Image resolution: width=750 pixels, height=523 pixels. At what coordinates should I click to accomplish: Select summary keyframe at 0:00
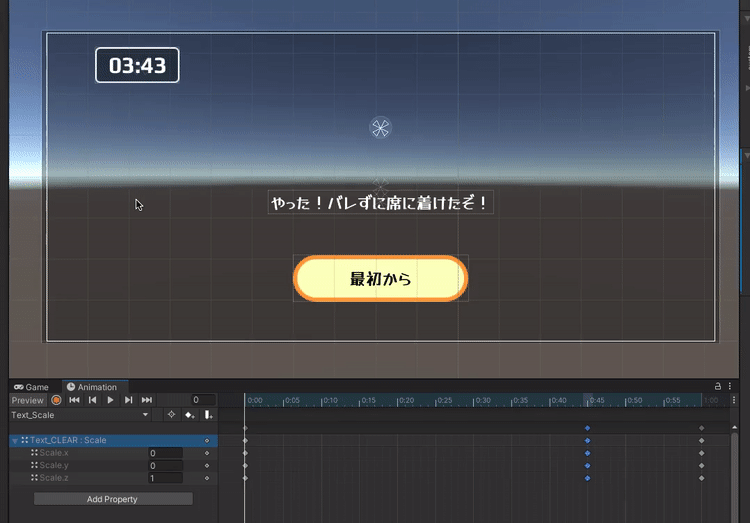coord(245,428)
